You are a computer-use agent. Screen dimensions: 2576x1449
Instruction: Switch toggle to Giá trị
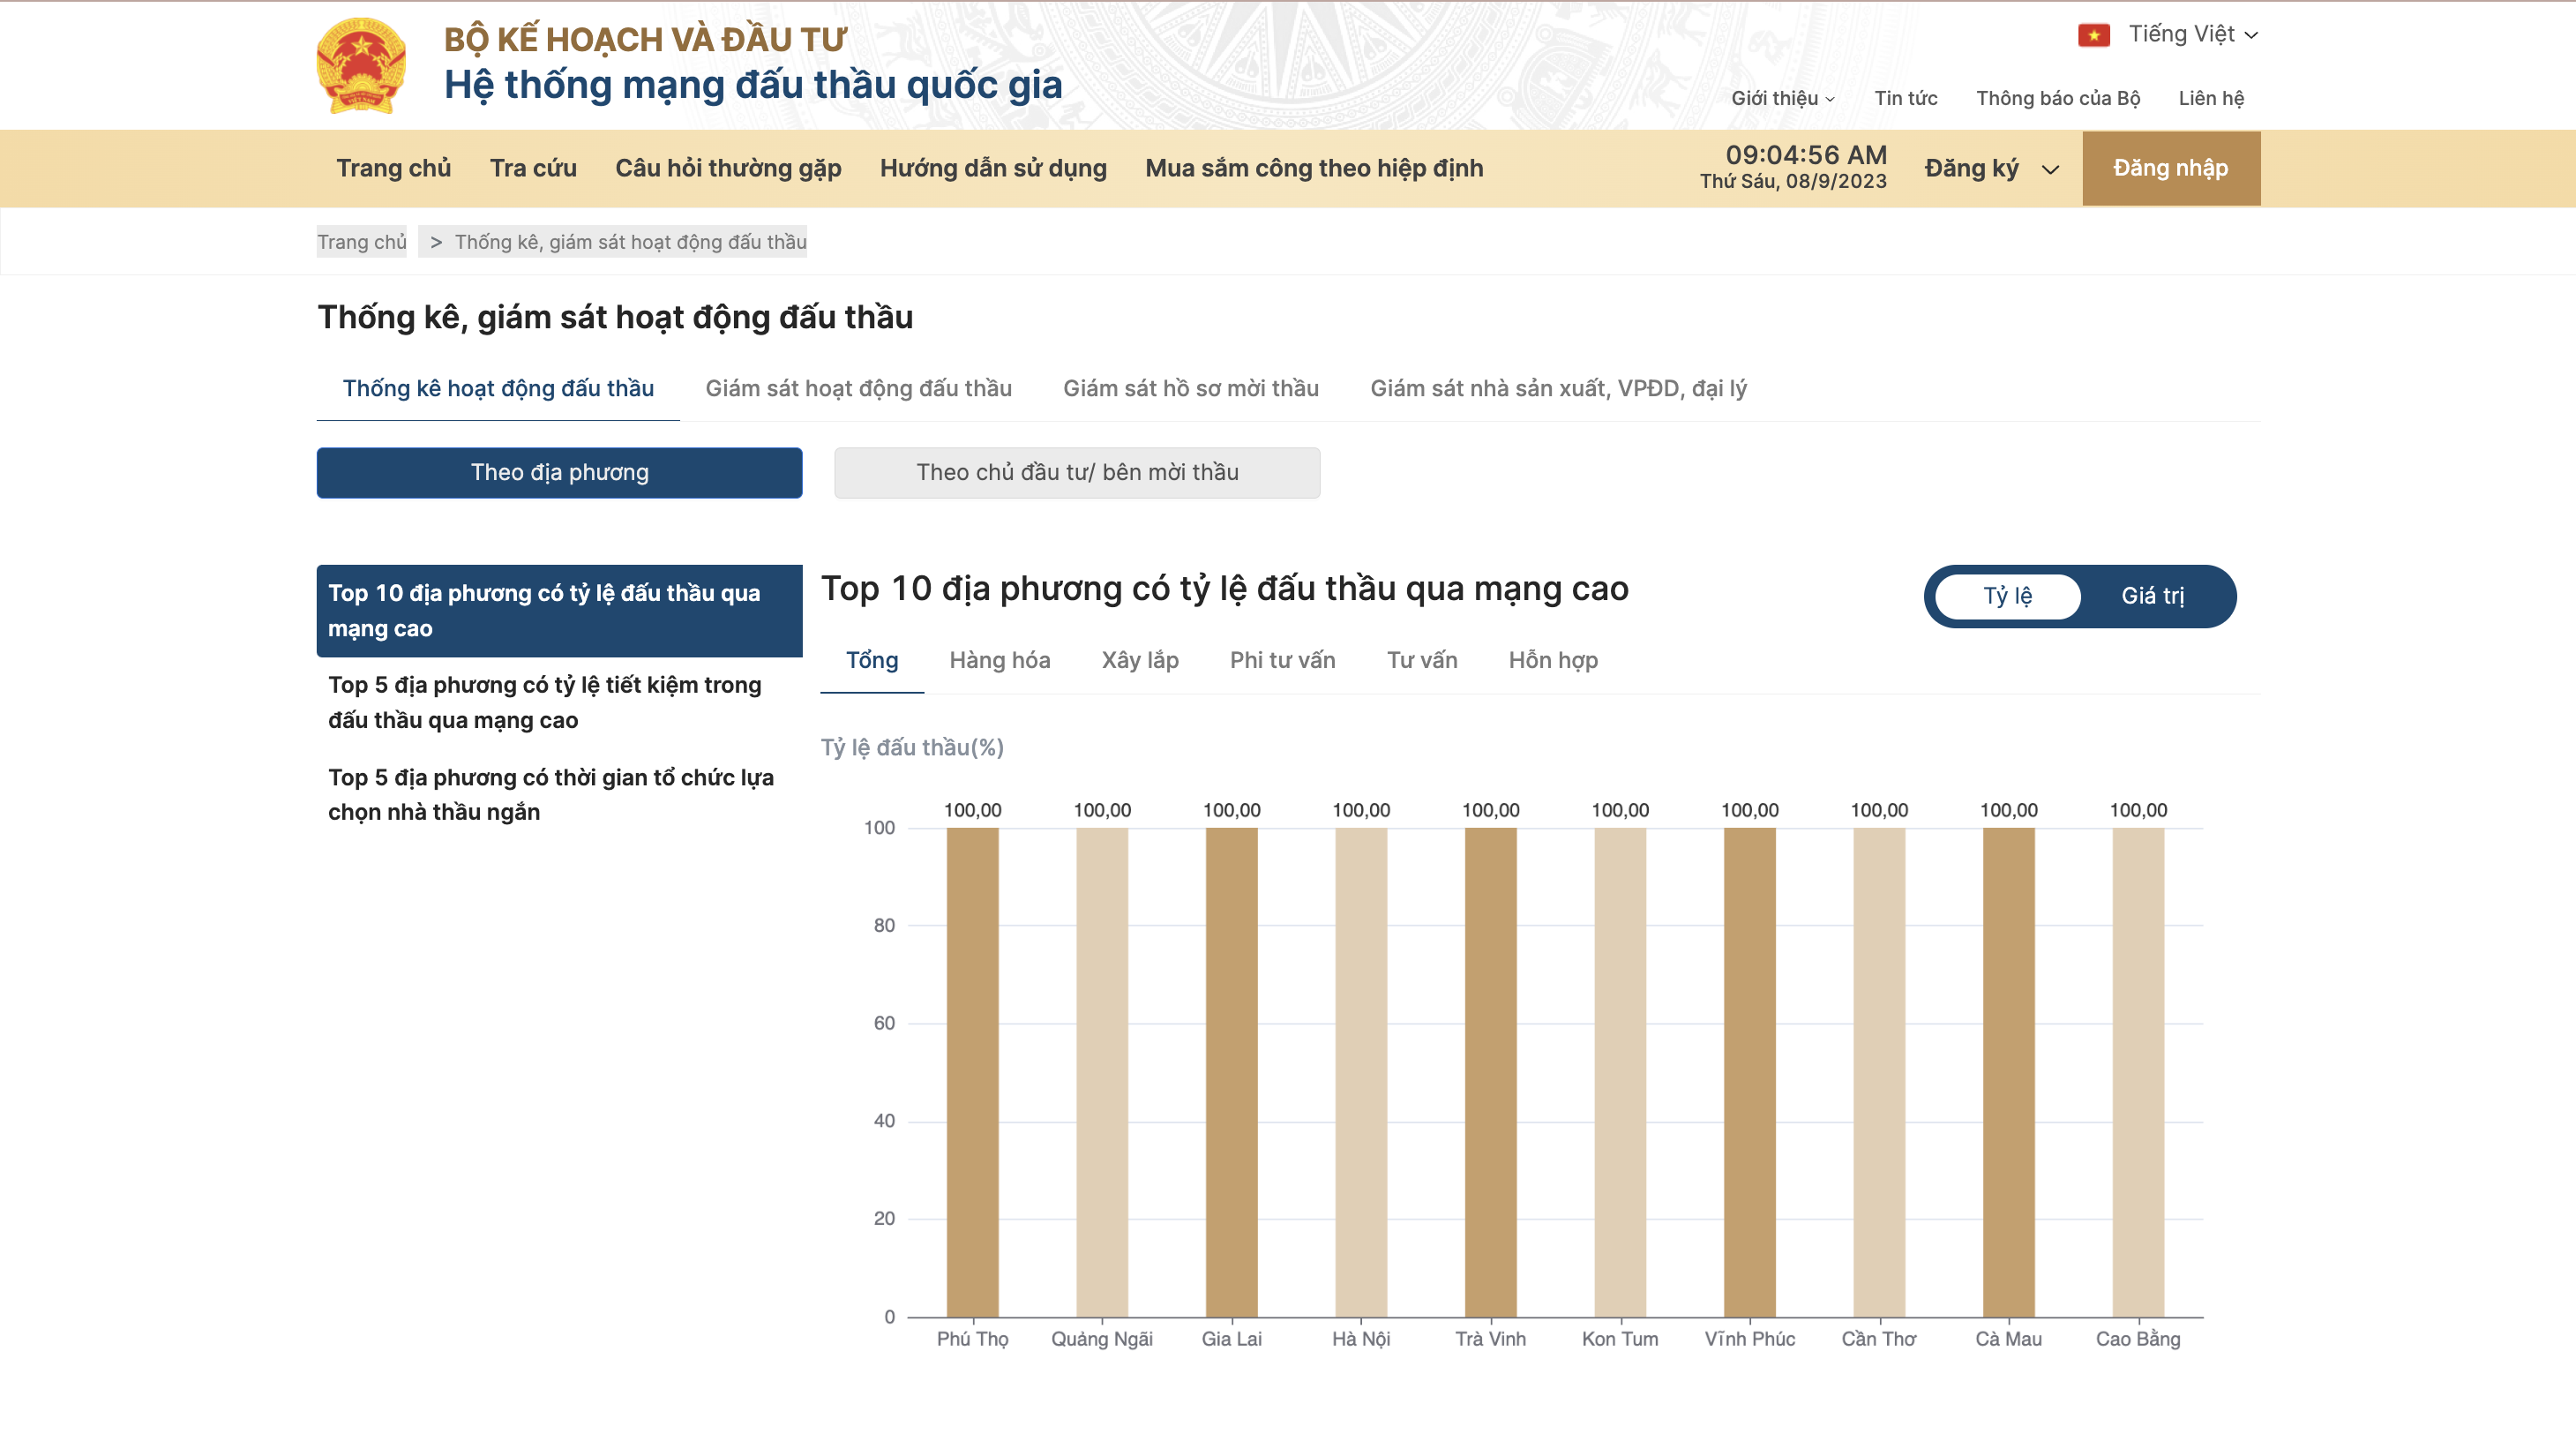point(2152,596)
